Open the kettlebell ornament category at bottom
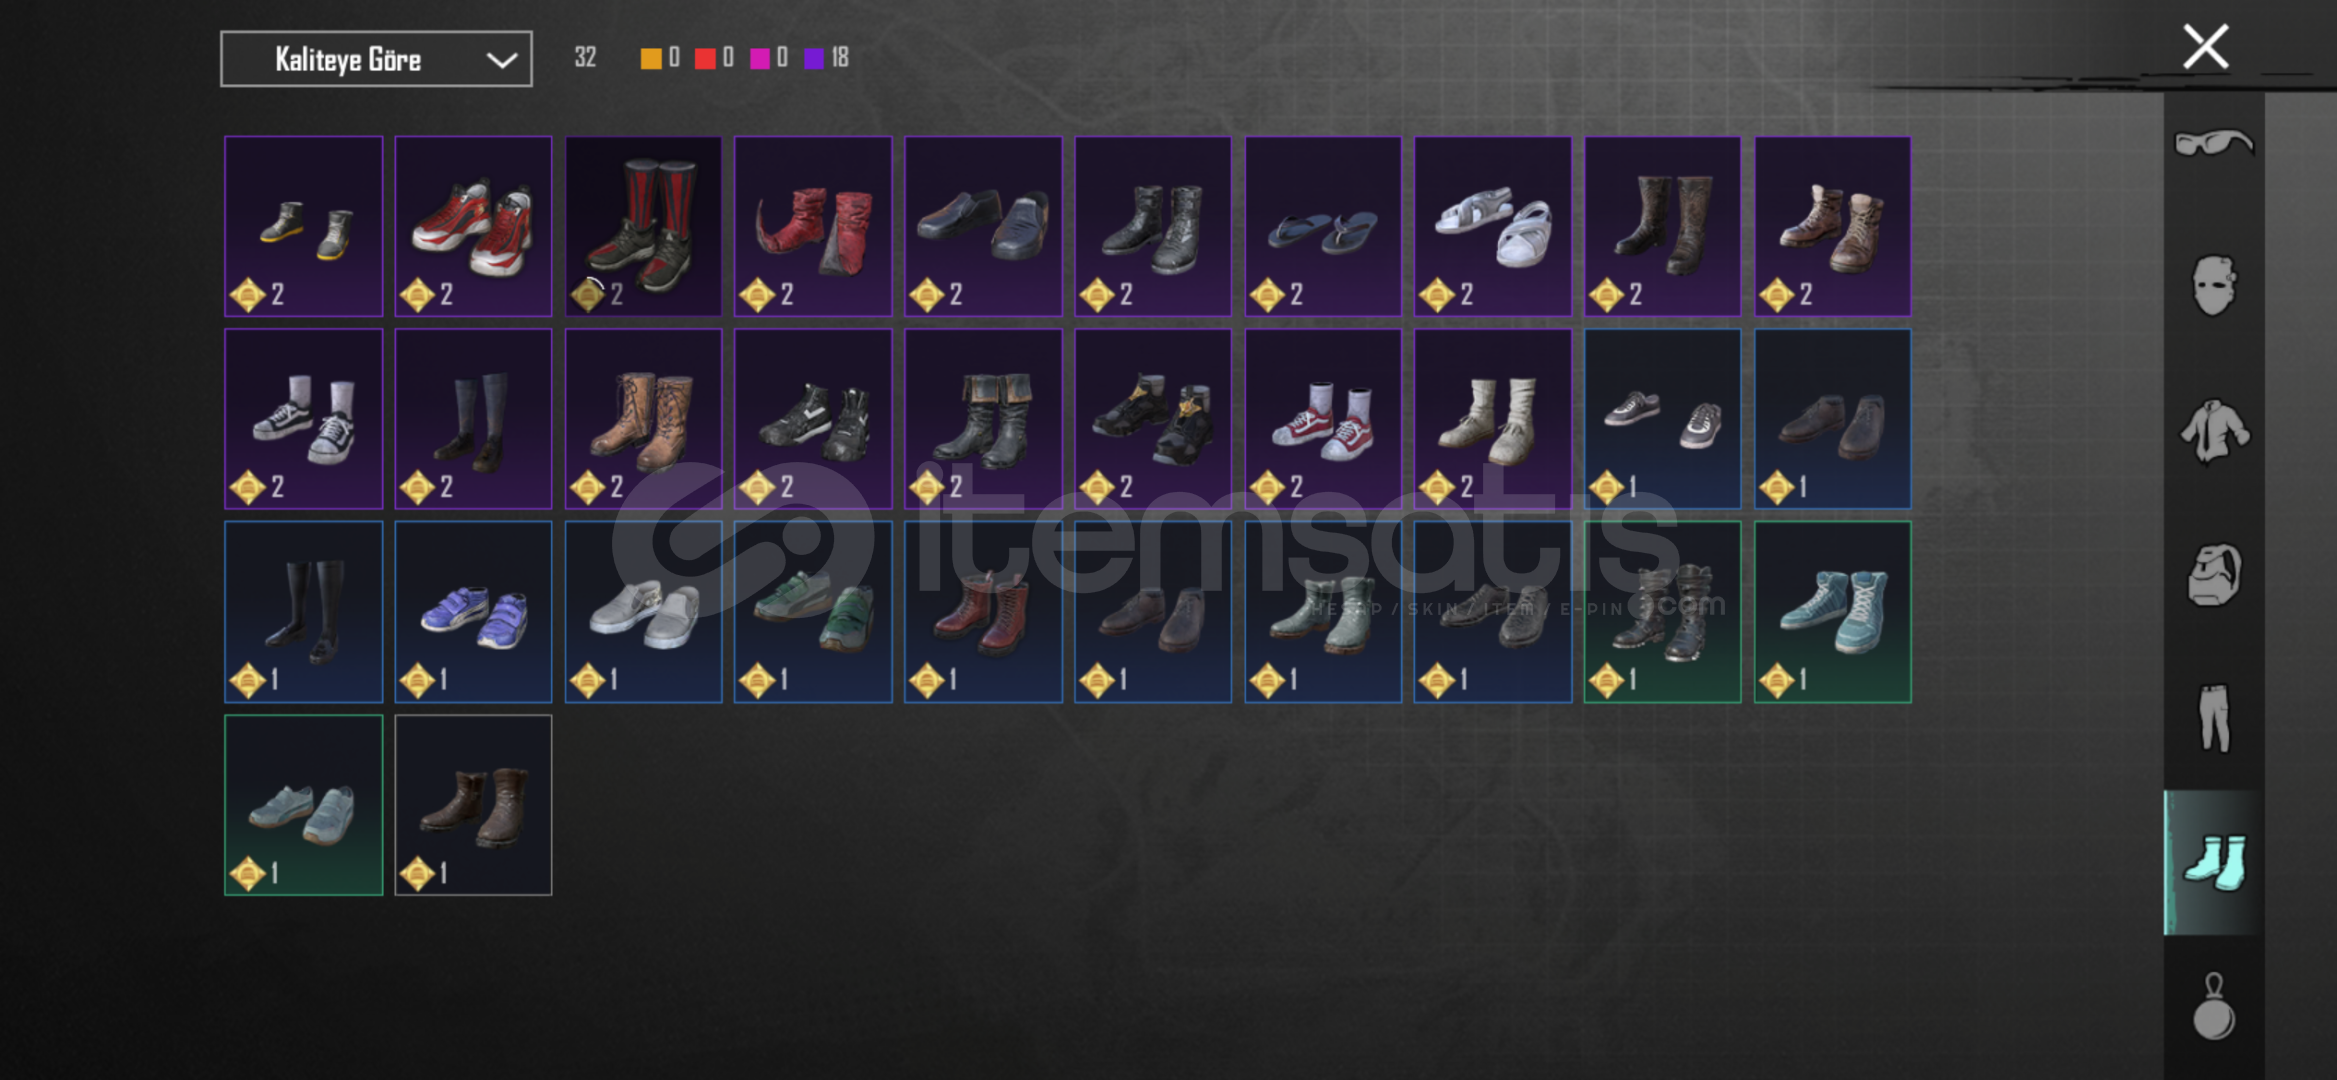The width and height of the screenshot is (2337, 1080). tap(2214, 1006)
